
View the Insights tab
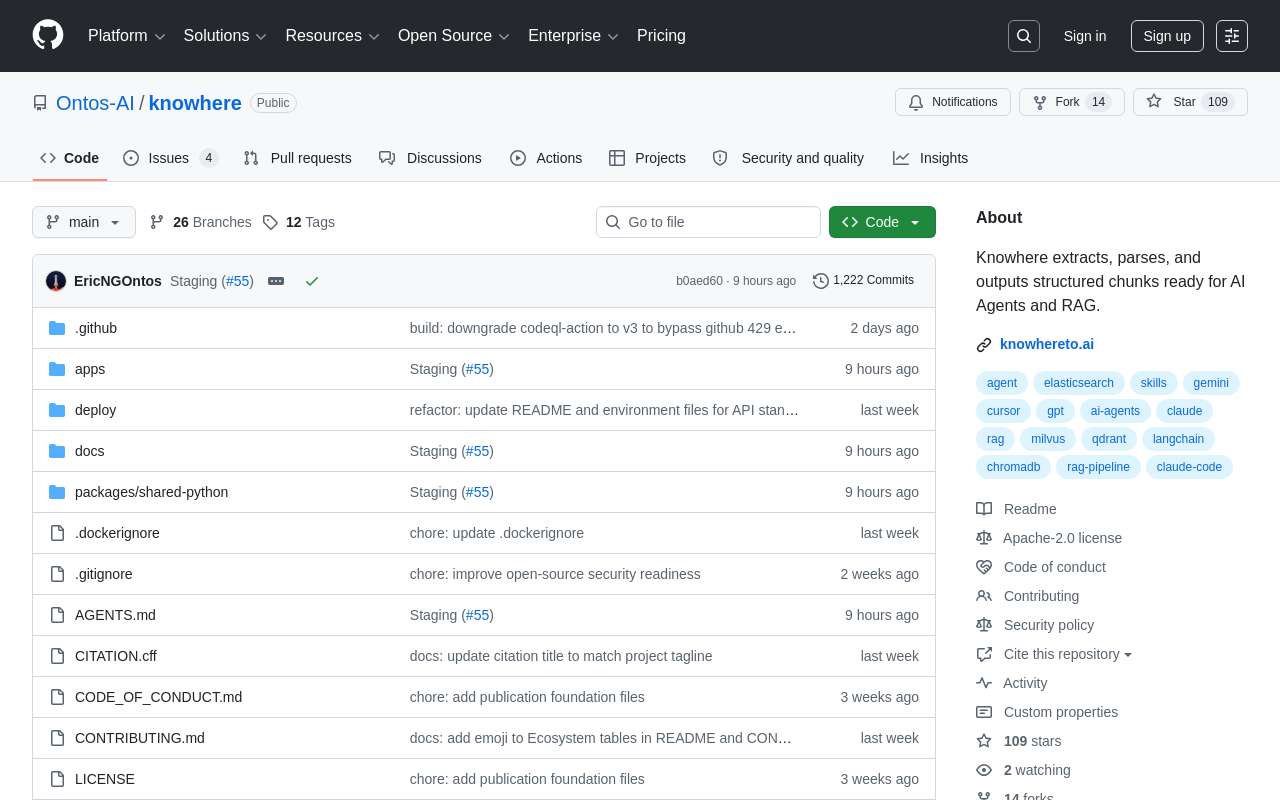931,158
